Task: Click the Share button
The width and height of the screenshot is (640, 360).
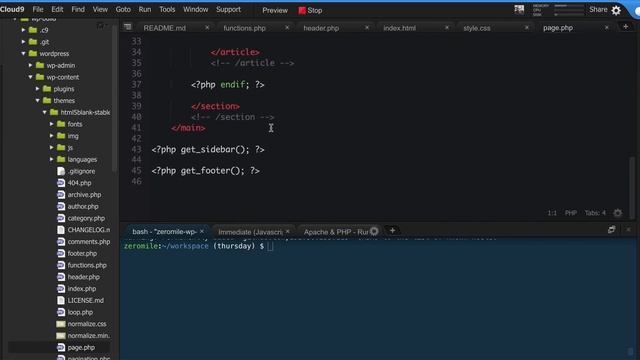Action: tap(598, 9)
